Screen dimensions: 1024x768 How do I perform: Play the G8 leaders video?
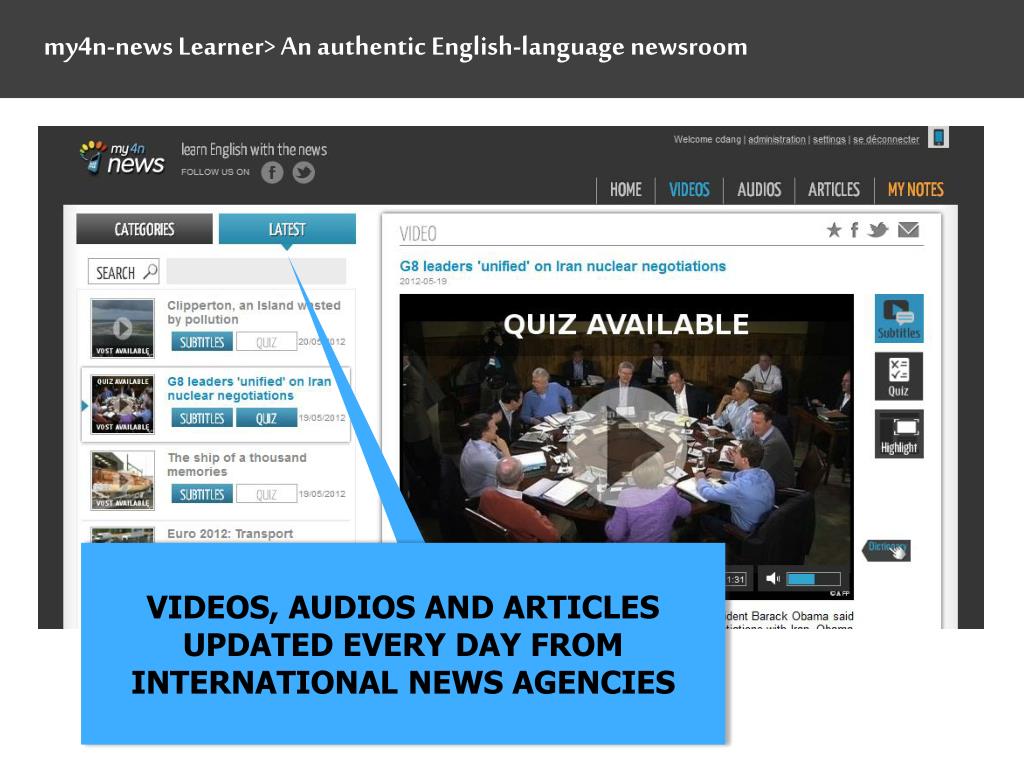(627, 447)
